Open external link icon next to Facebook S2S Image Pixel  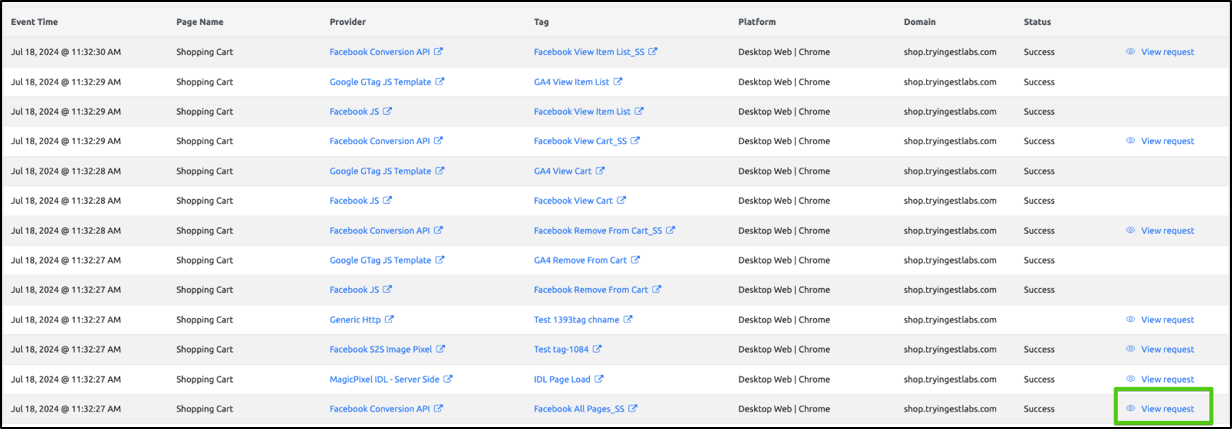click(x=441, y=349)
